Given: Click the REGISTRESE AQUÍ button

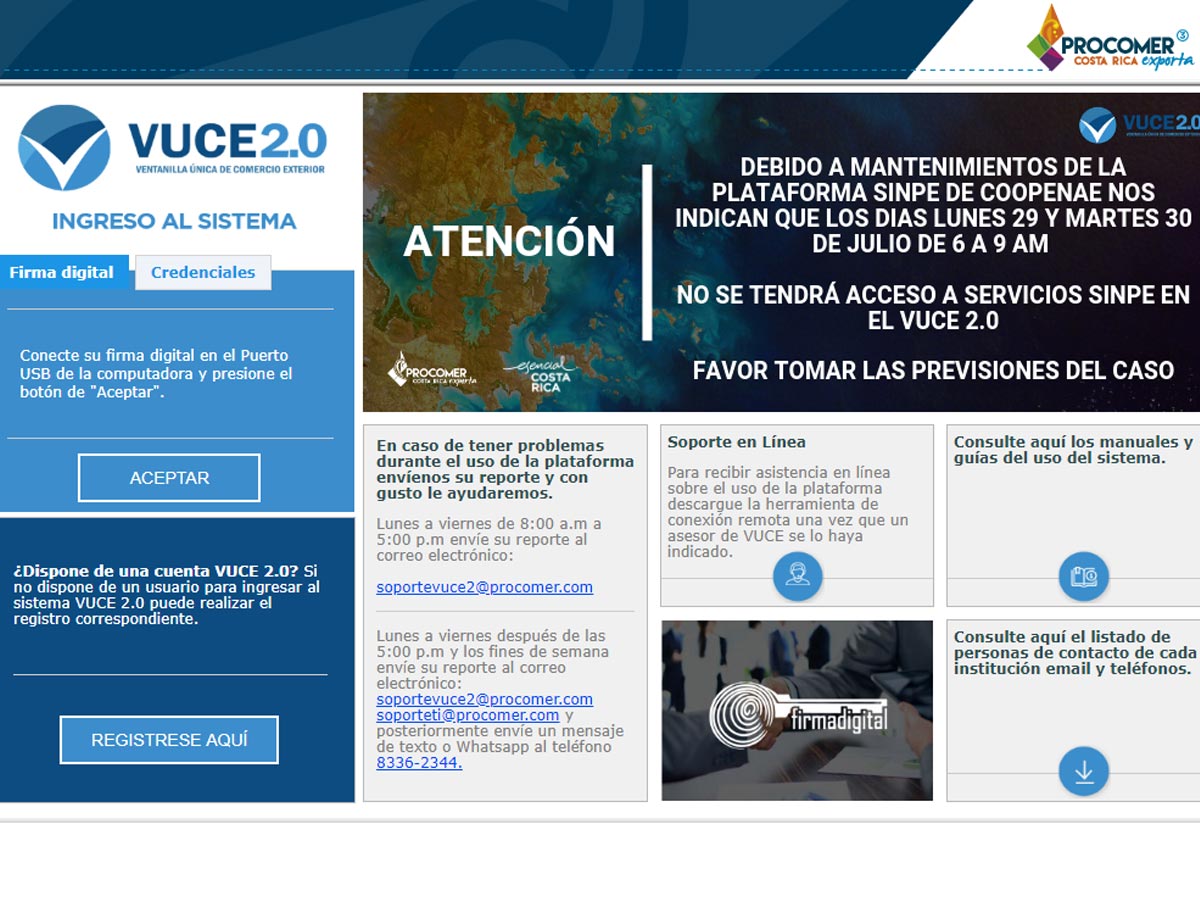Looking at the screenshot, I should (169, 740).
